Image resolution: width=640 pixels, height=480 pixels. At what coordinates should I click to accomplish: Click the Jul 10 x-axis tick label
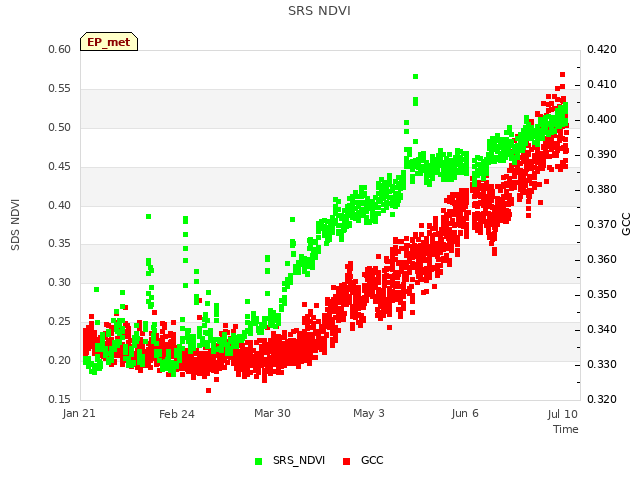[562, 414]
